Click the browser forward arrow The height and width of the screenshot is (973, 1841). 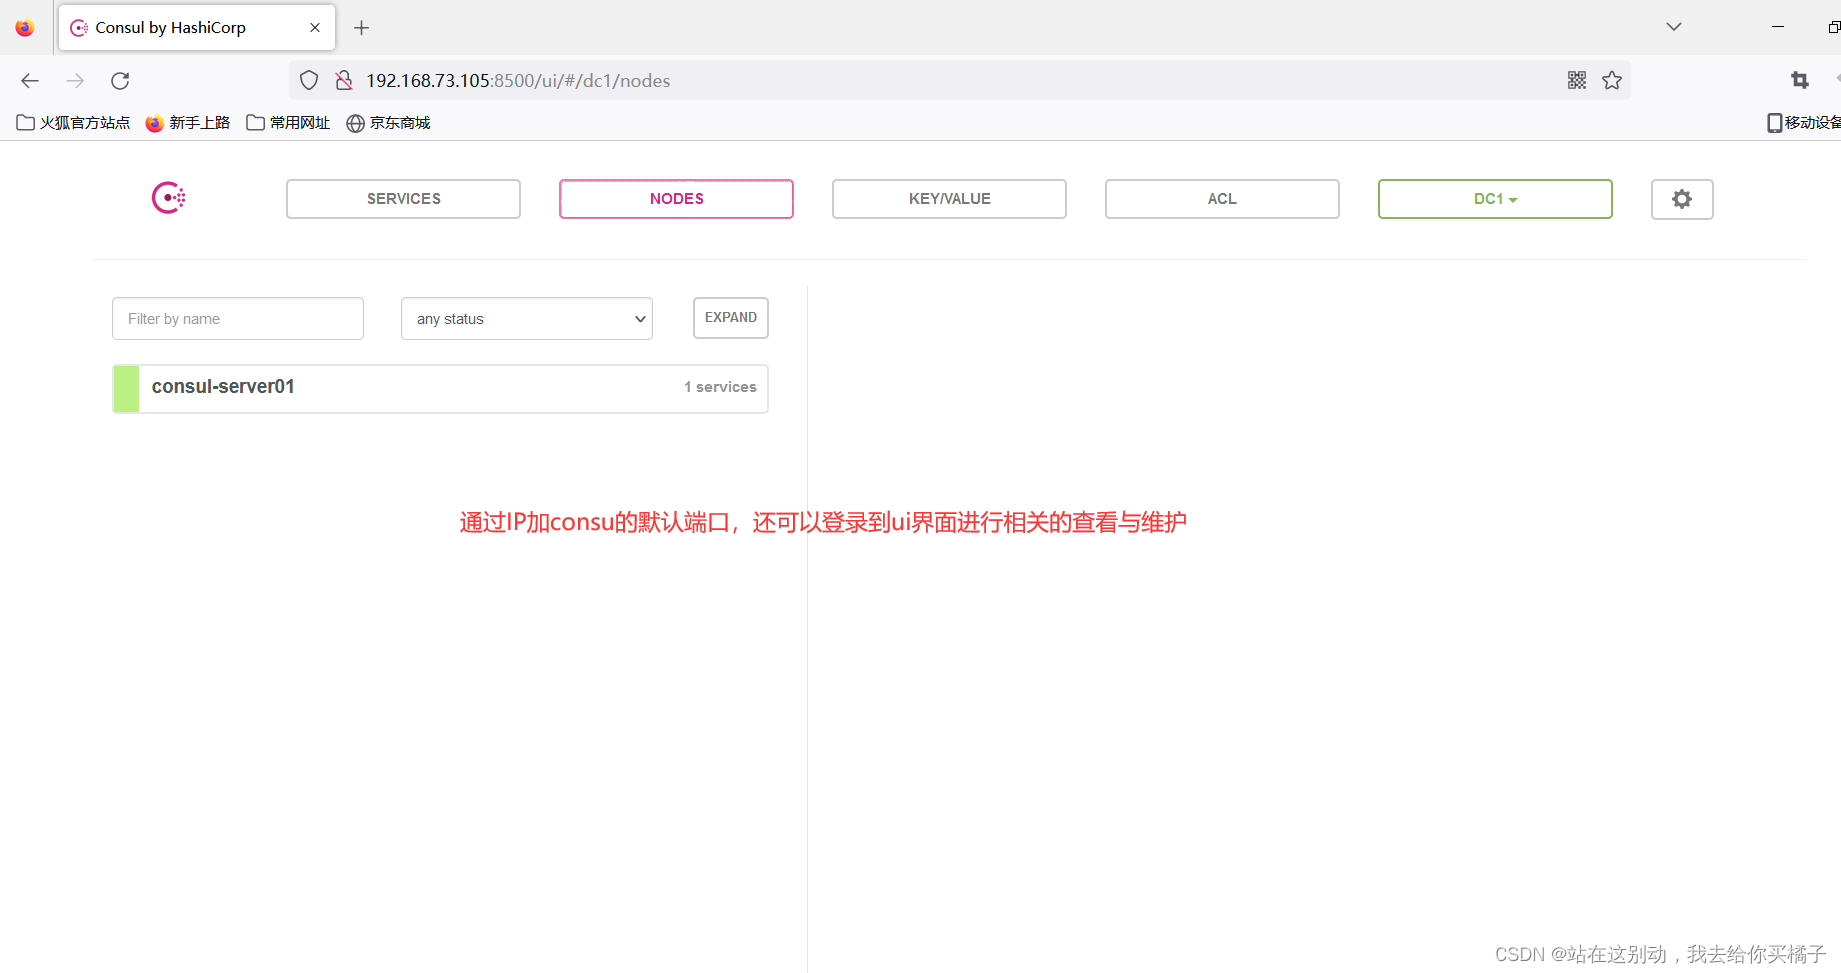tap(75, 81)
